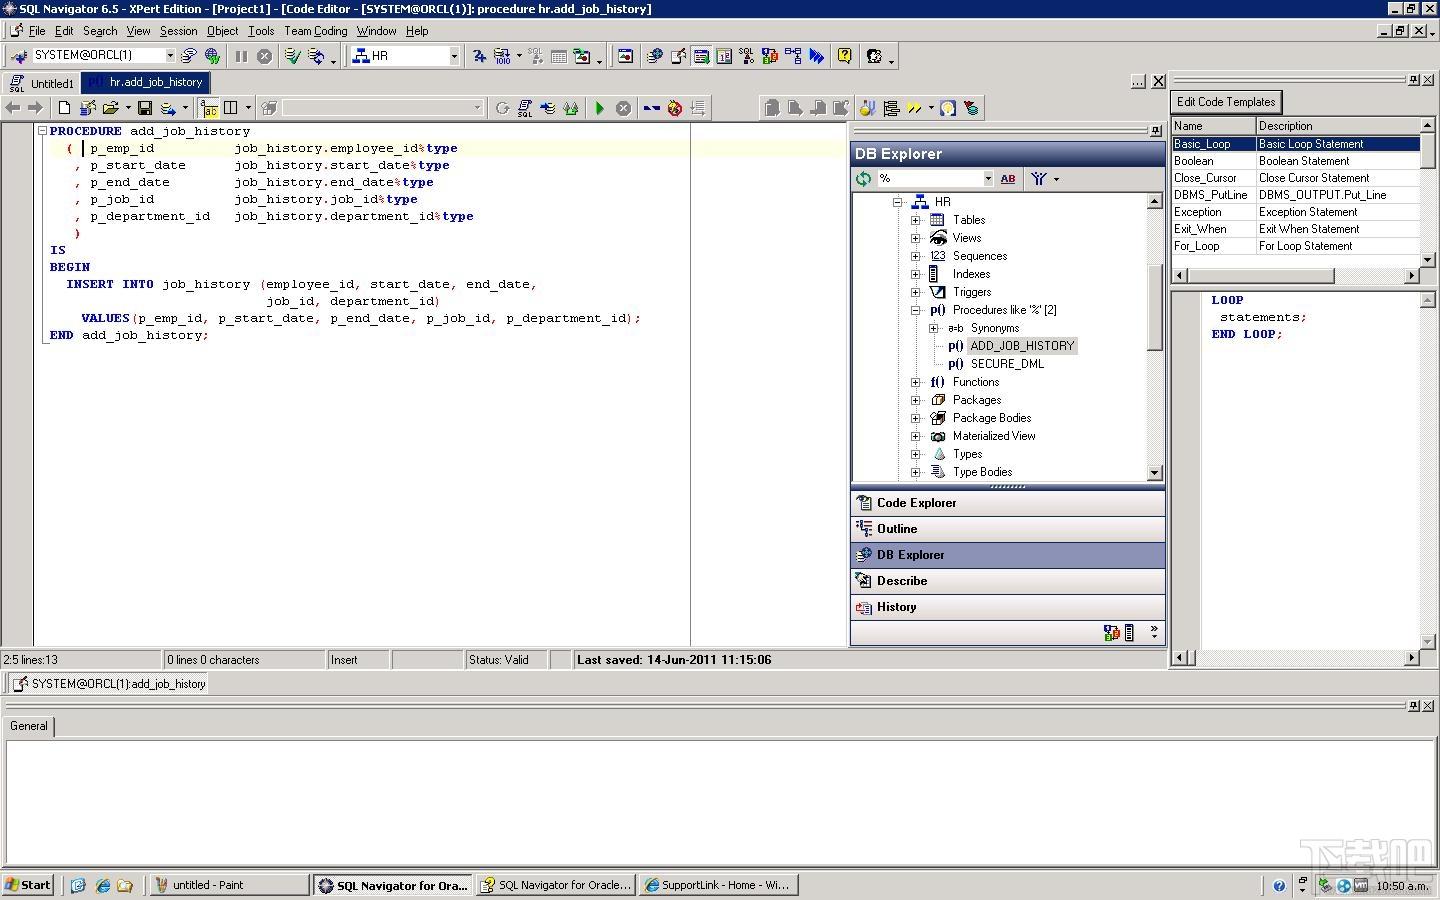The width and height of the screenshot is (1440, 900).
Task: Save with the floppy disk icon
Action: [145, 108]
